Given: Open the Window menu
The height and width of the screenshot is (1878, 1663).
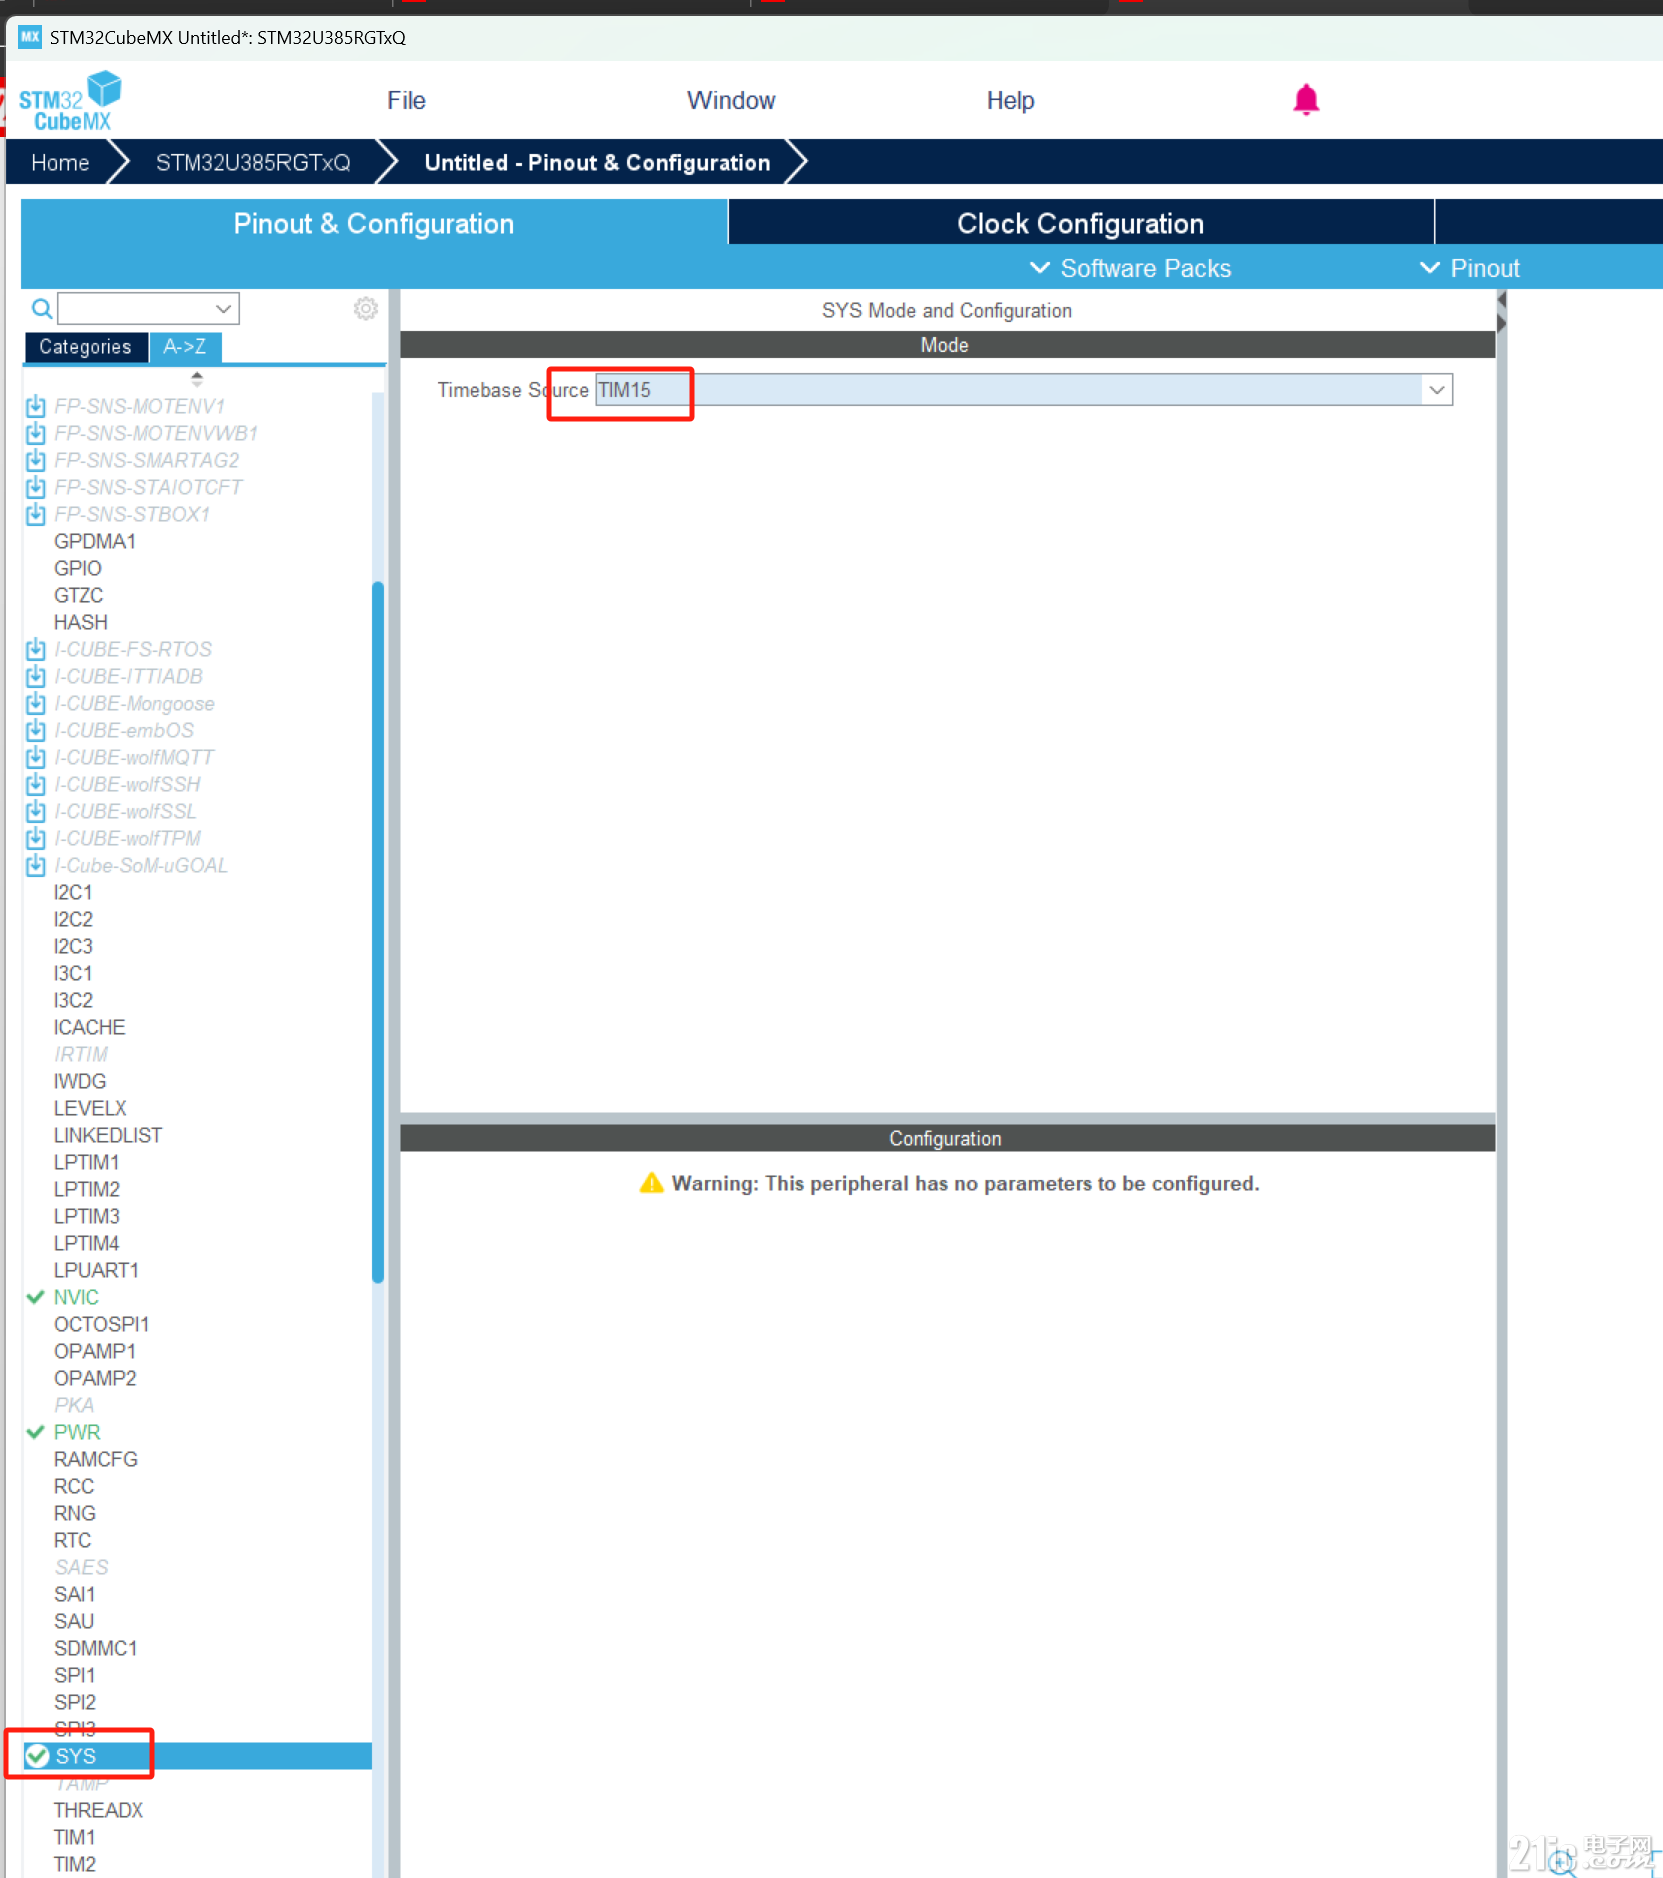Looking at the screenshot, I should pyautogui.click(x=731, y=101).
